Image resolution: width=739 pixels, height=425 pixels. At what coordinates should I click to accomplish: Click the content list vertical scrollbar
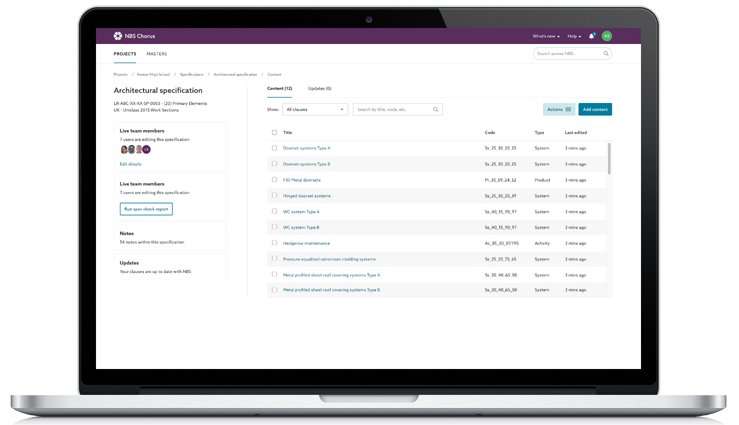coord(609,159)
